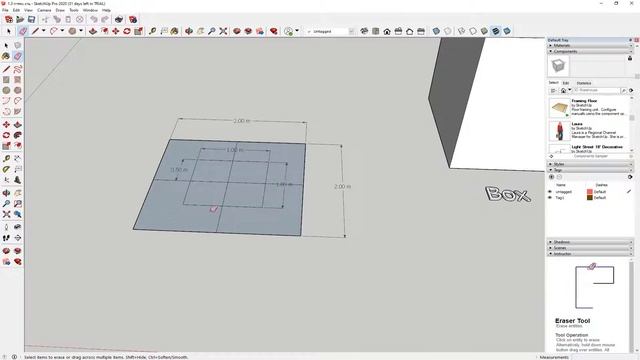Click the 3D Warehouse search magnifier button
The width and height of the screenshot is (640, 360).
[x=624, y=91]
